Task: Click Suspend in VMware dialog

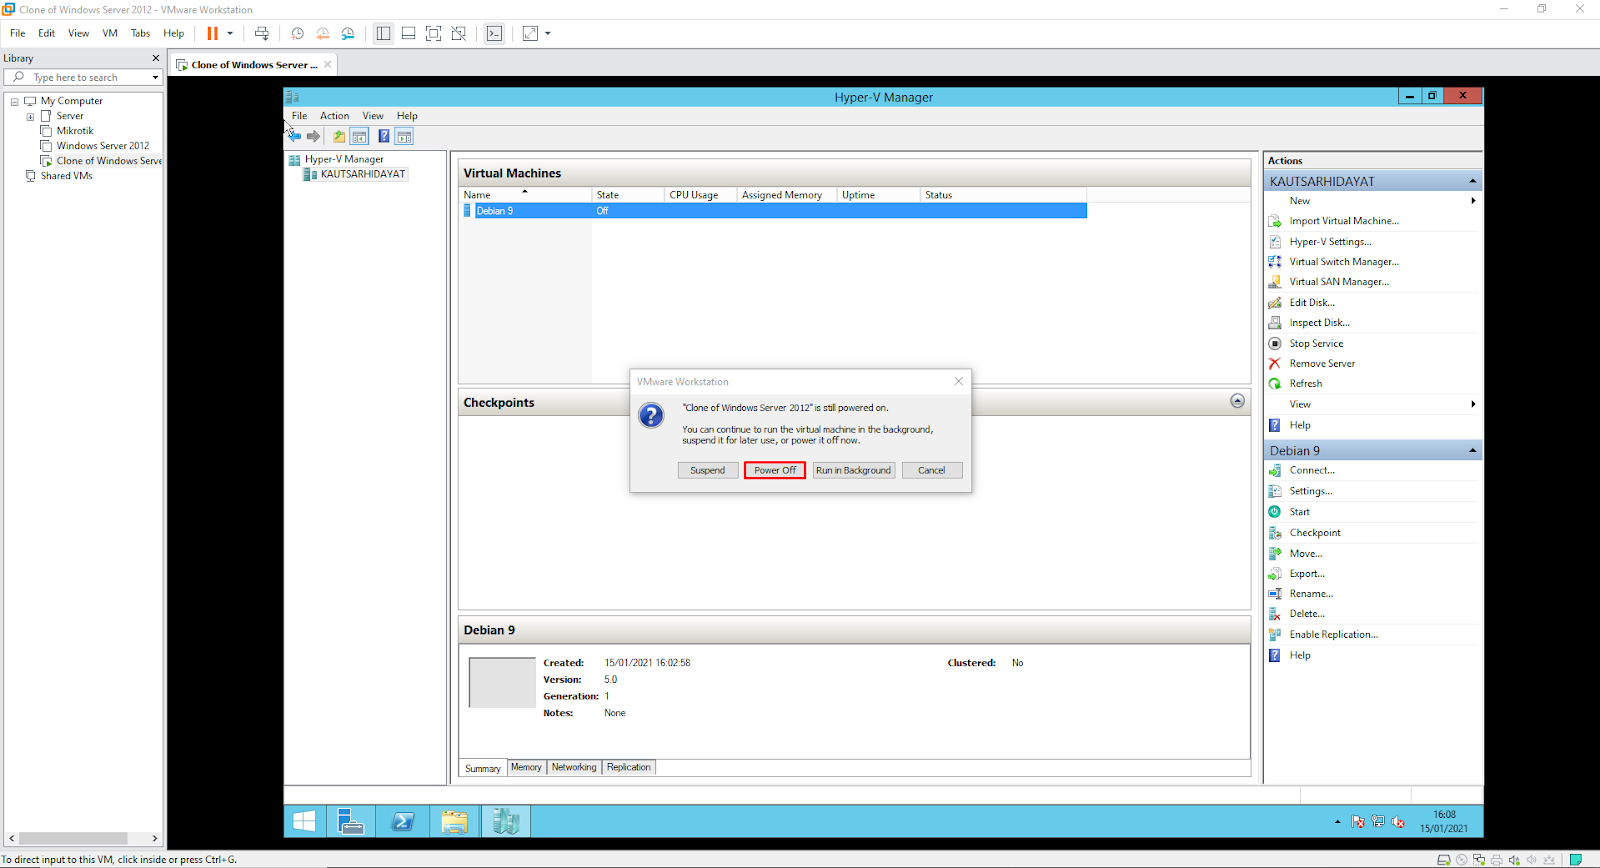Action: [x=708, y=470]
